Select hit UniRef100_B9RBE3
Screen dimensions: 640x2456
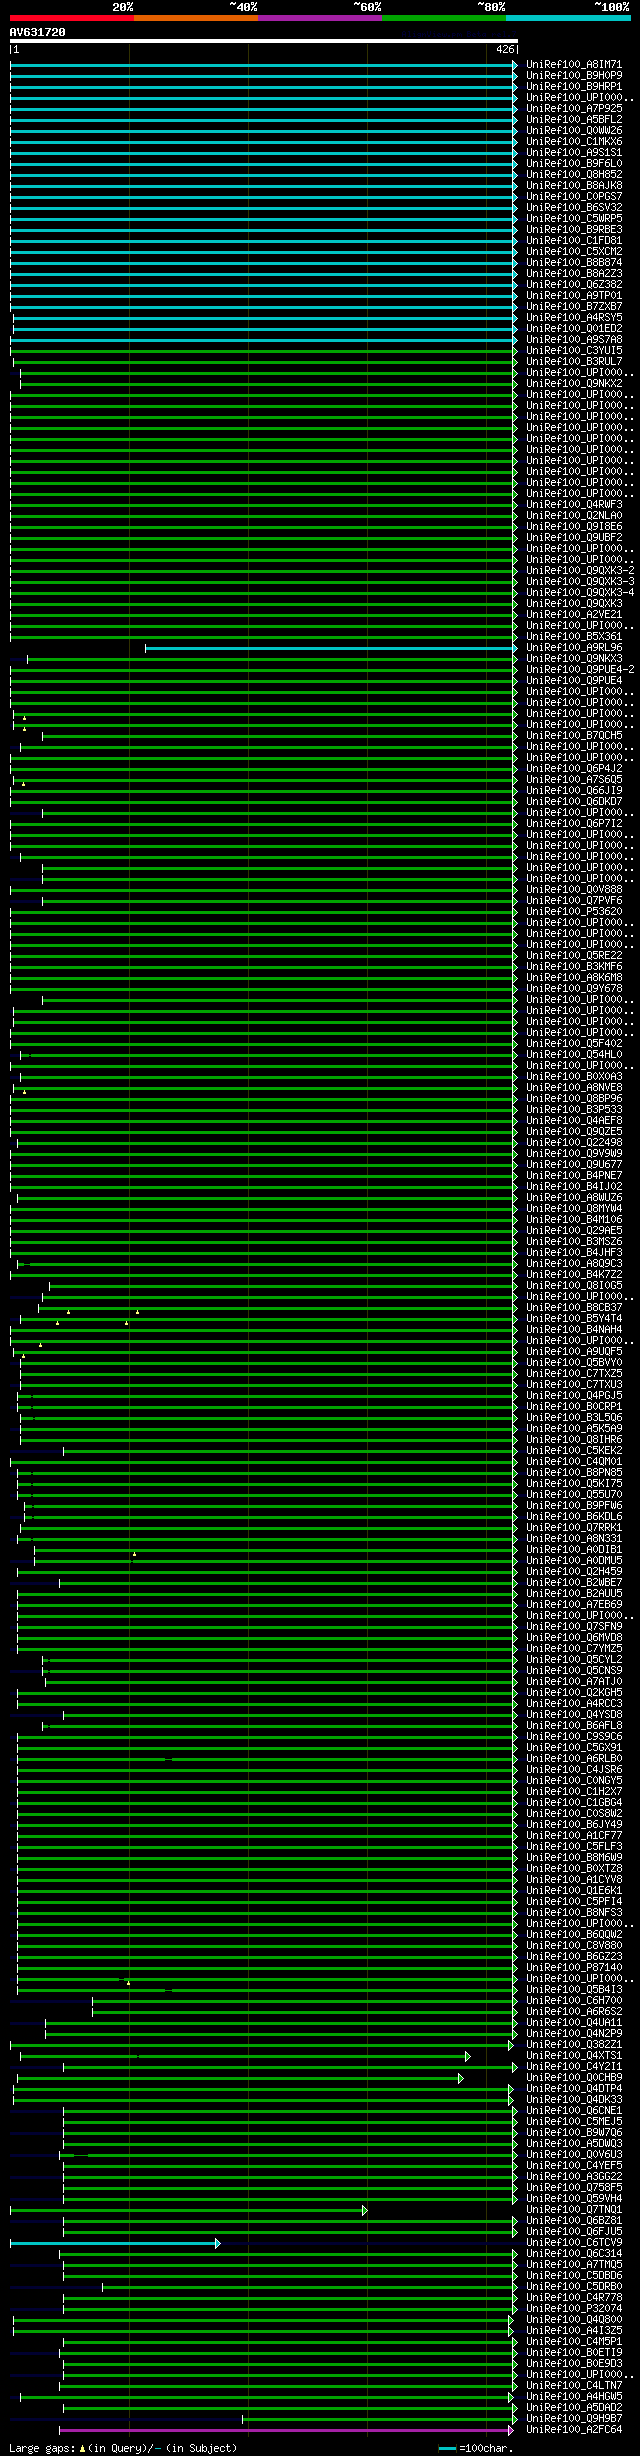click(574, 230)
